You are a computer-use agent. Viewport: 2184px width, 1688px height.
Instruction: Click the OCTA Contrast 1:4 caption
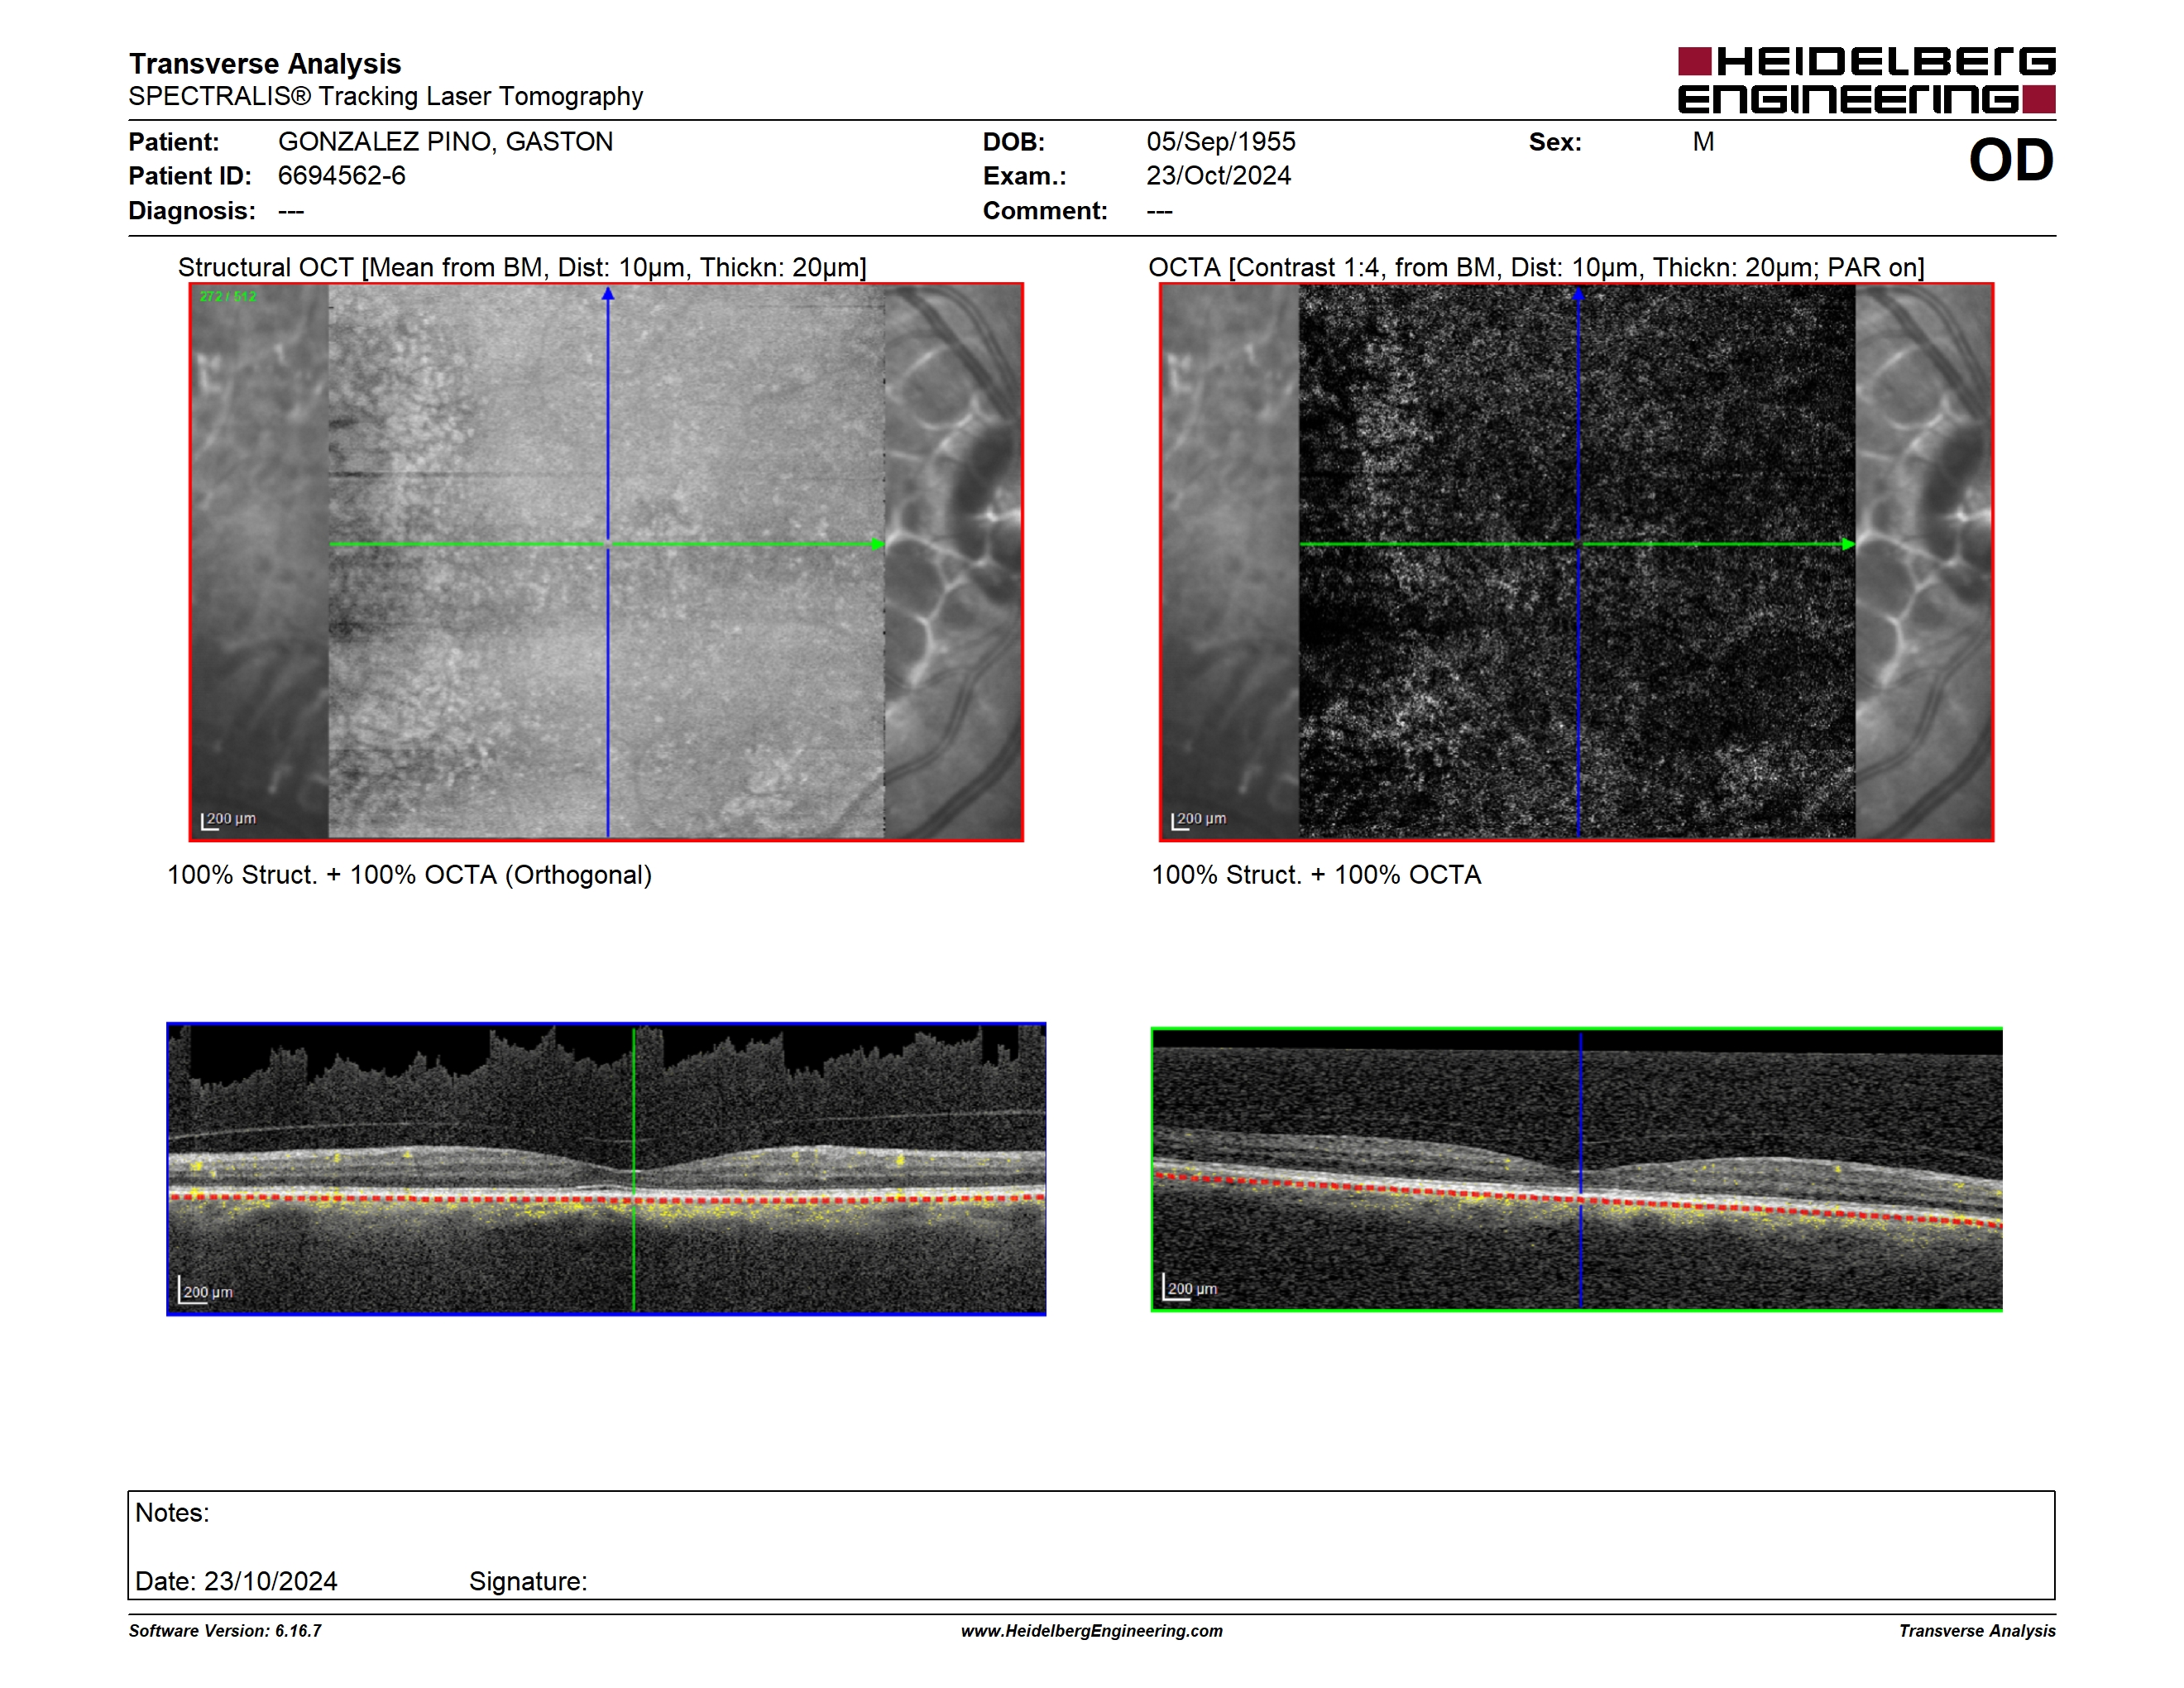click(1536, 267)
